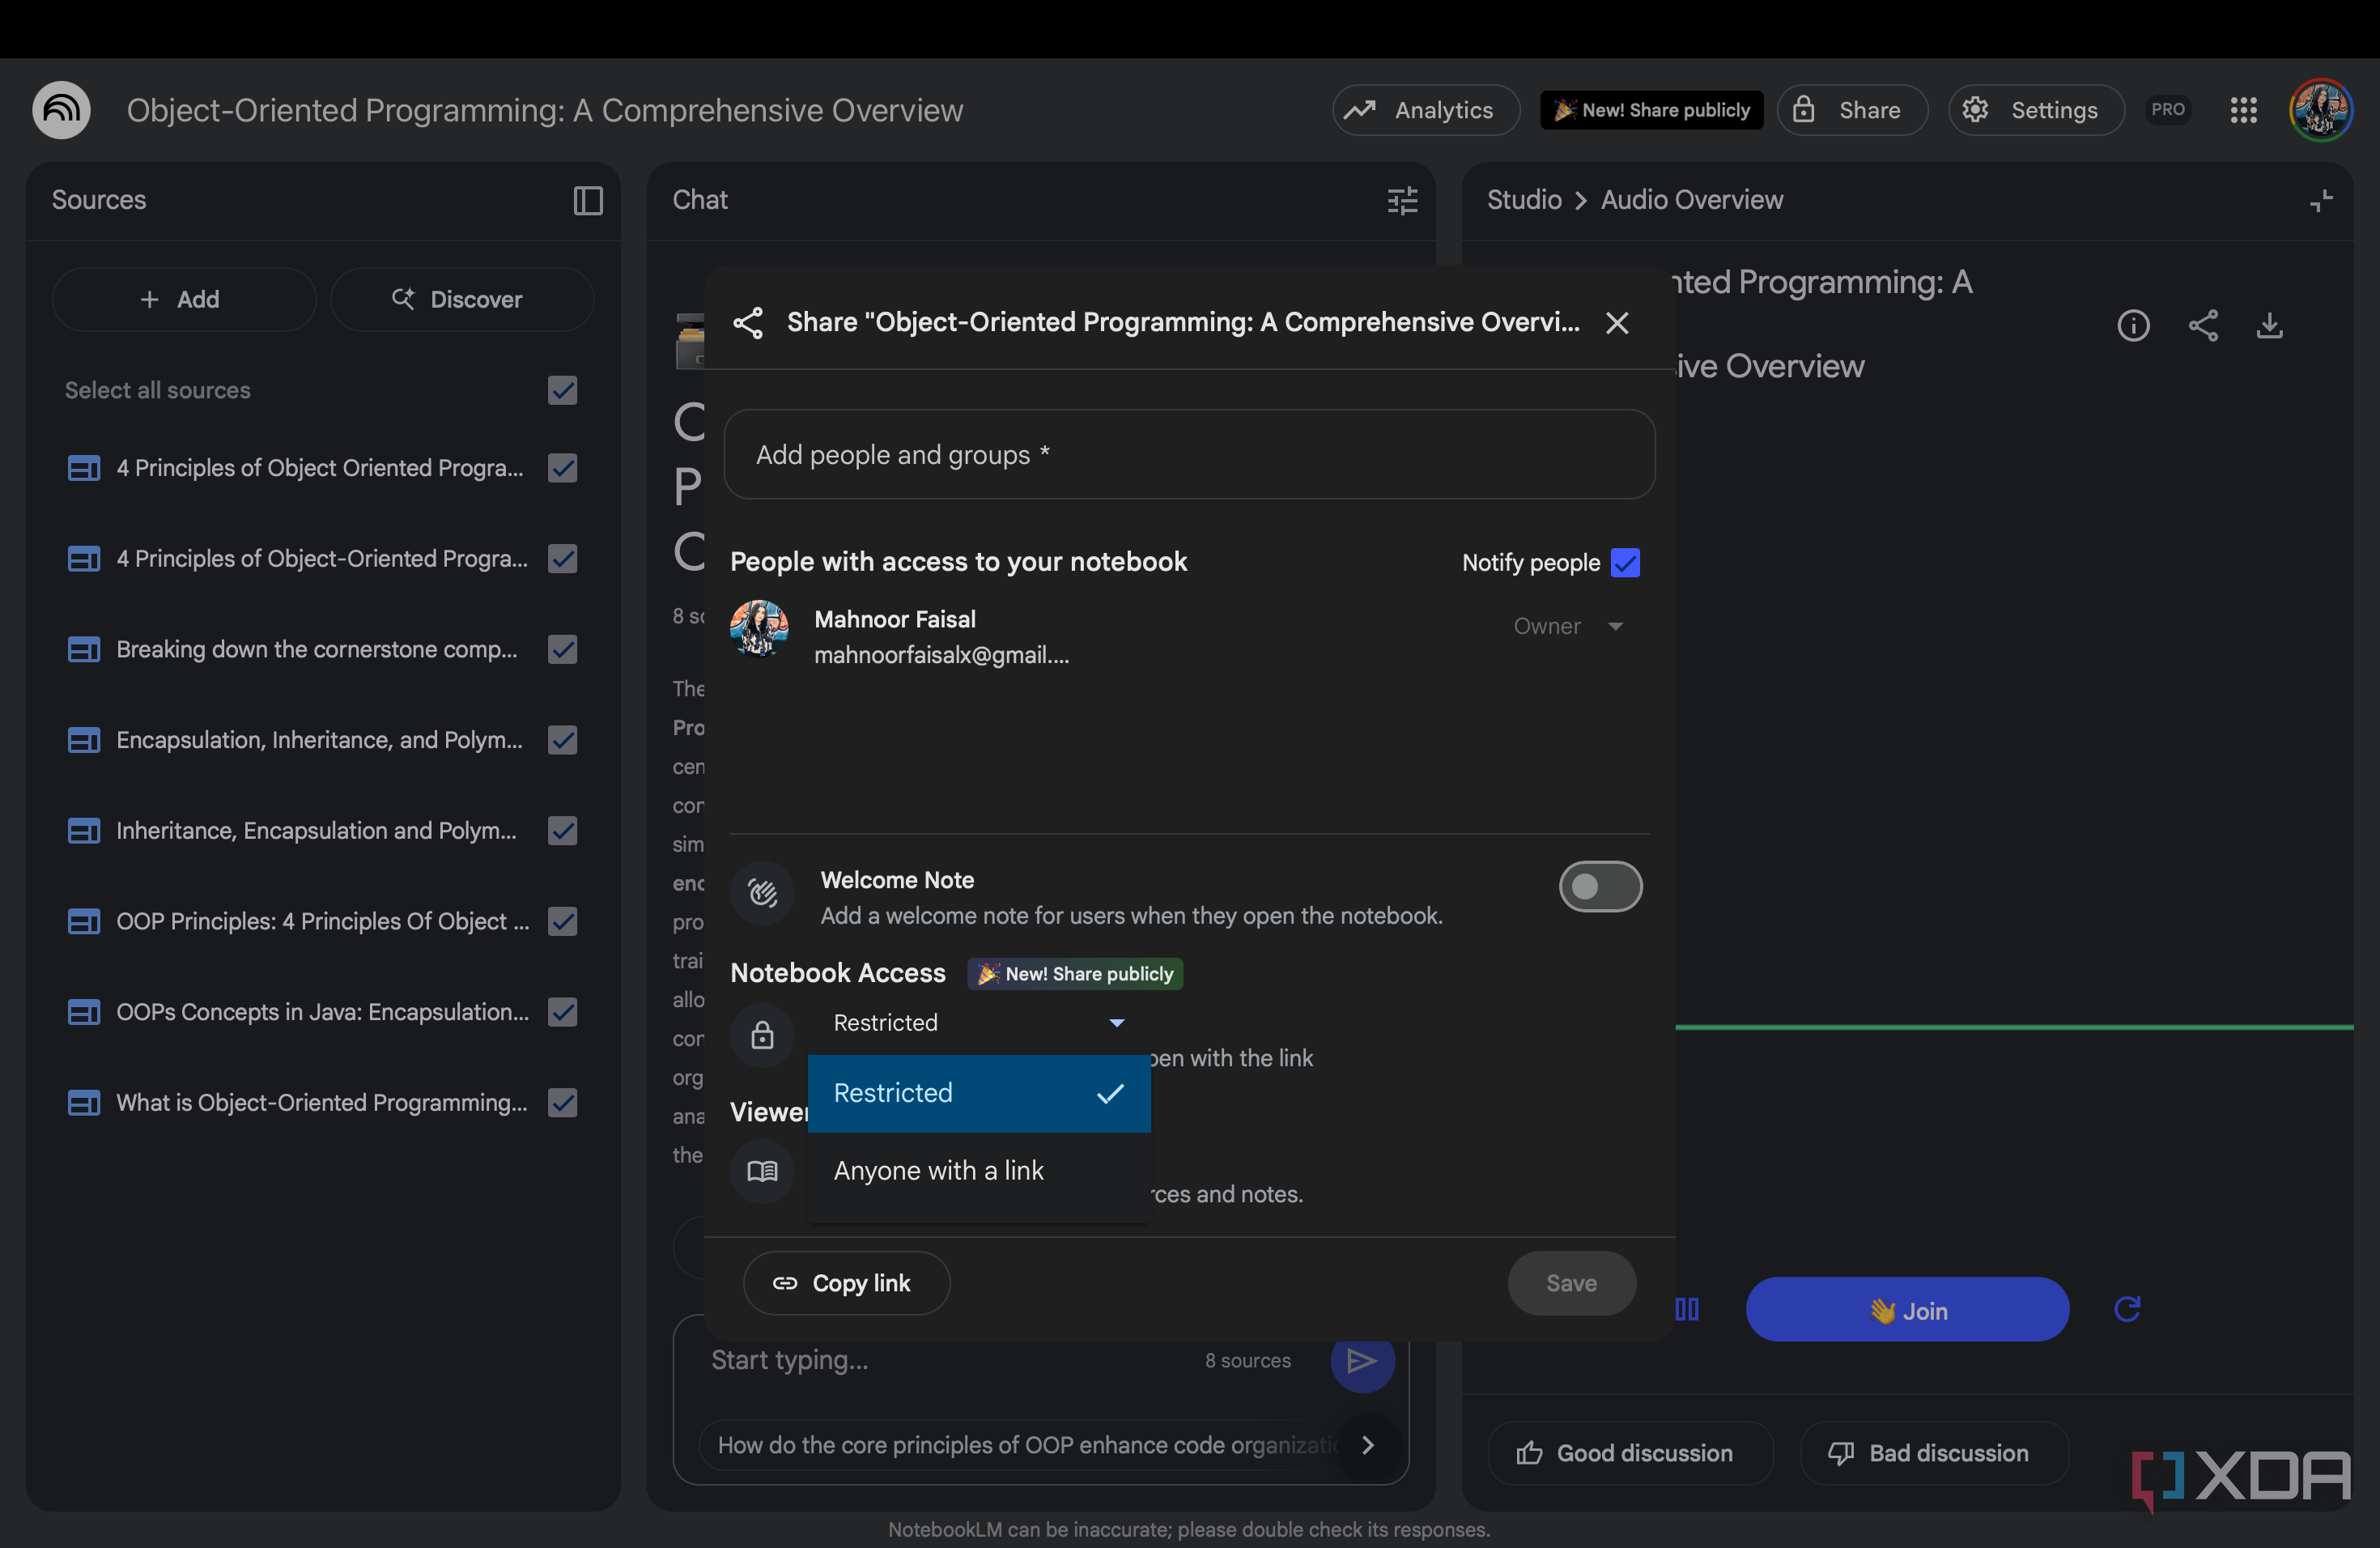Toggle the Notify people checkbox

(1625, 563)
